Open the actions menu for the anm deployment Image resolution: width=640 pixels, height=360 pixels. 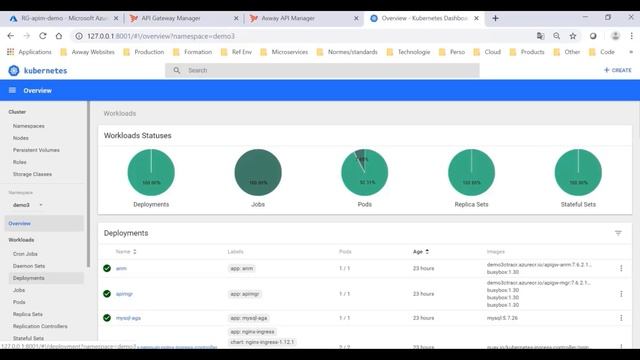pos(621,268)
